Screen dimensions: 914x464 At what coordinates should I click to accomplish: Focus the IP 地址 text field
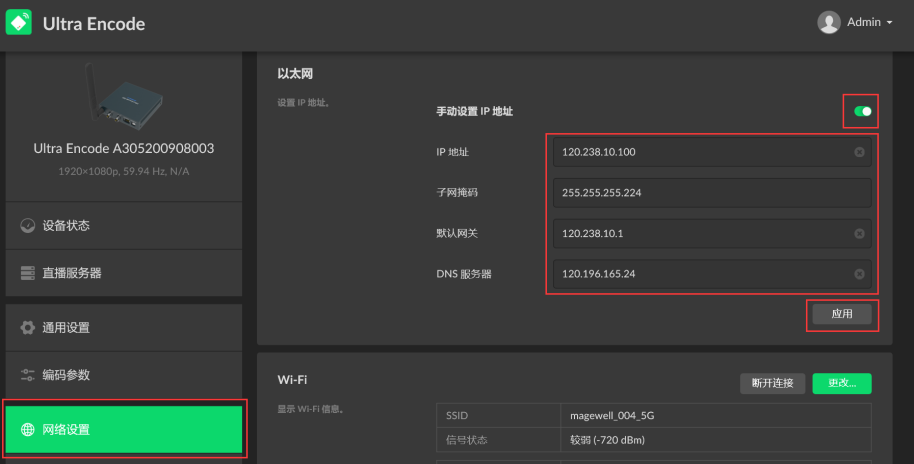click(x=700, y=152)
